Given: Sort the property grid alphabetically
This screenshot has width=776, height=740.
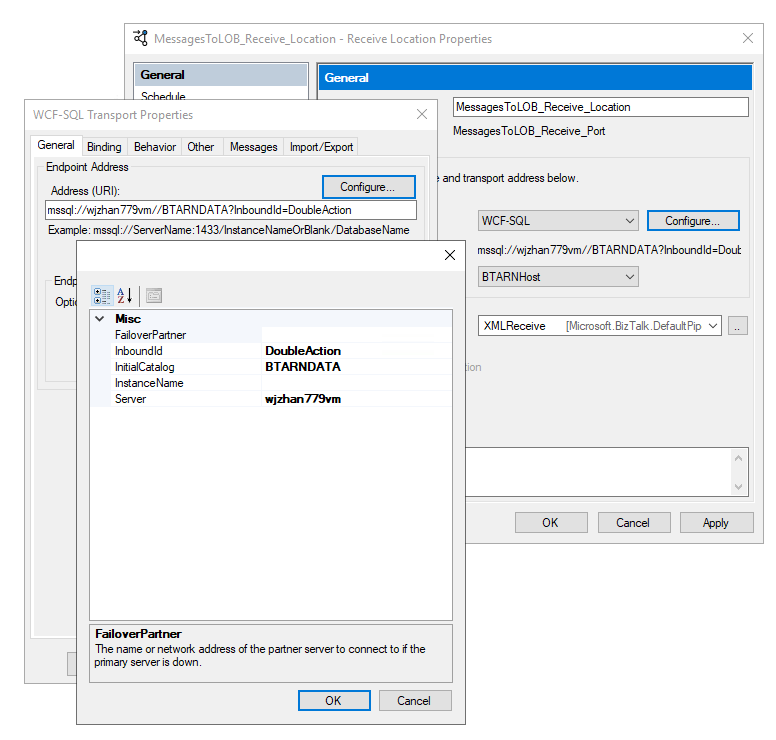Looking at the screenshot, I should (124, 296).
